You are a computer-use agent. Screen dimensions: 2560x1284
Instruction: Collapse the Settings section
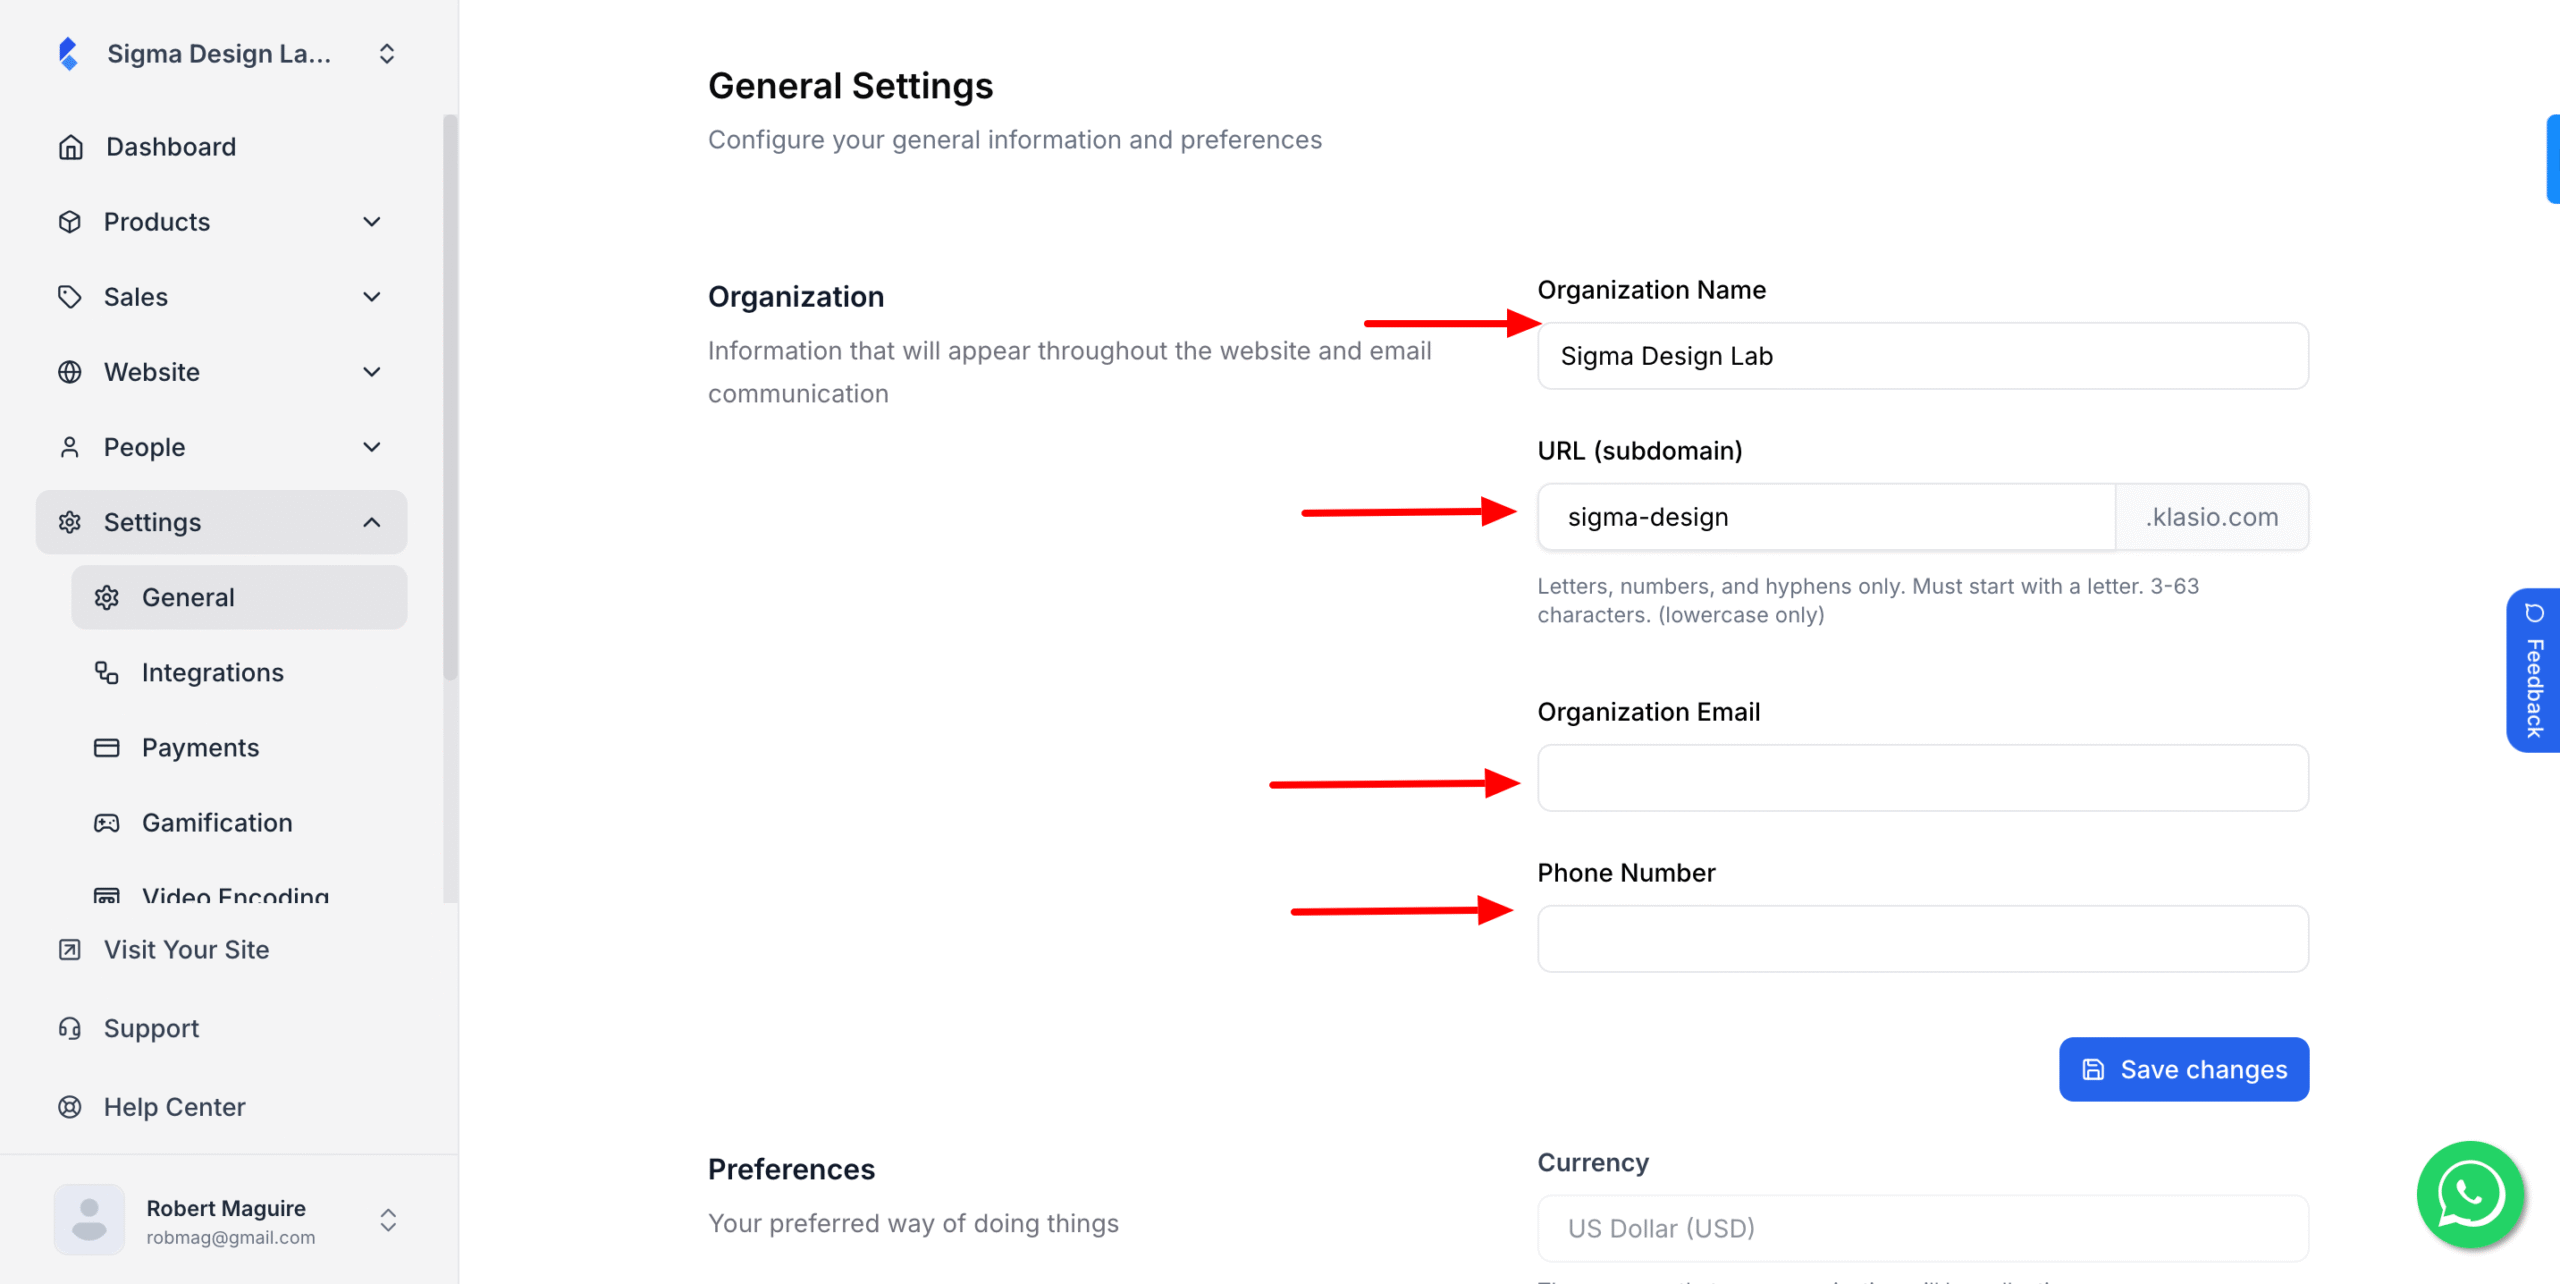371,521
